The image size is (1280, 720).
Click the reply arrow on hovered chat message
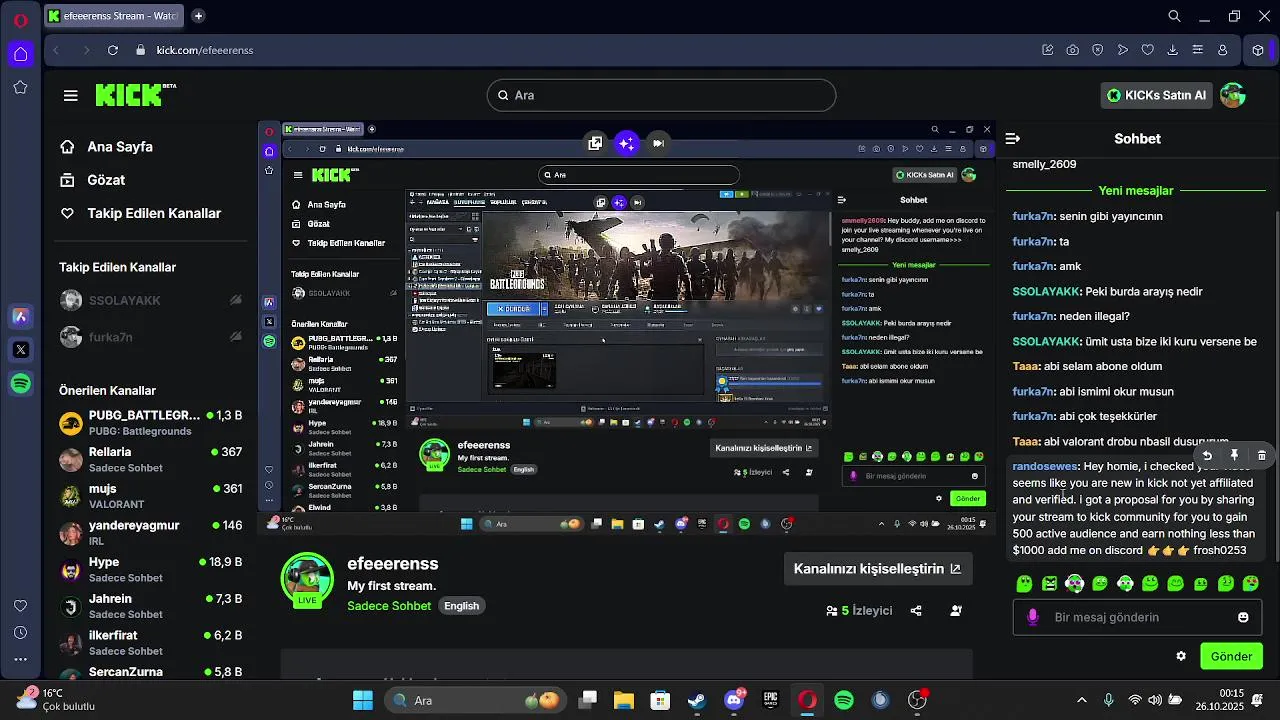coord(1207,455)
